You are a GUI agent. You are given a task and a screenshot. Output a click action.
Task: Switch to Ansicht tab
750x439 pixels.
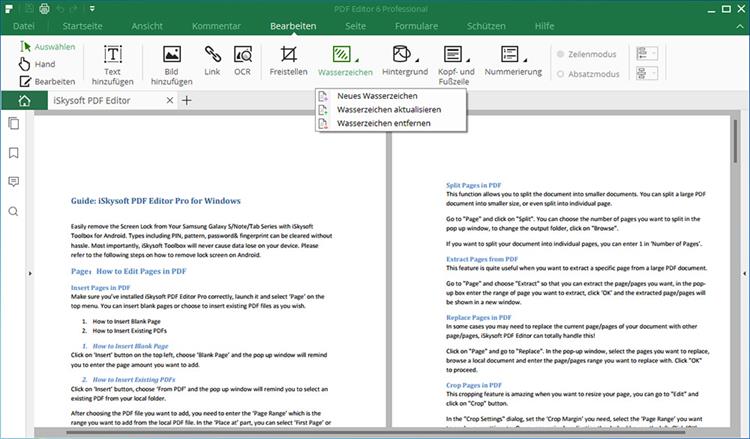pyautogui.click(x=147, y=26)
